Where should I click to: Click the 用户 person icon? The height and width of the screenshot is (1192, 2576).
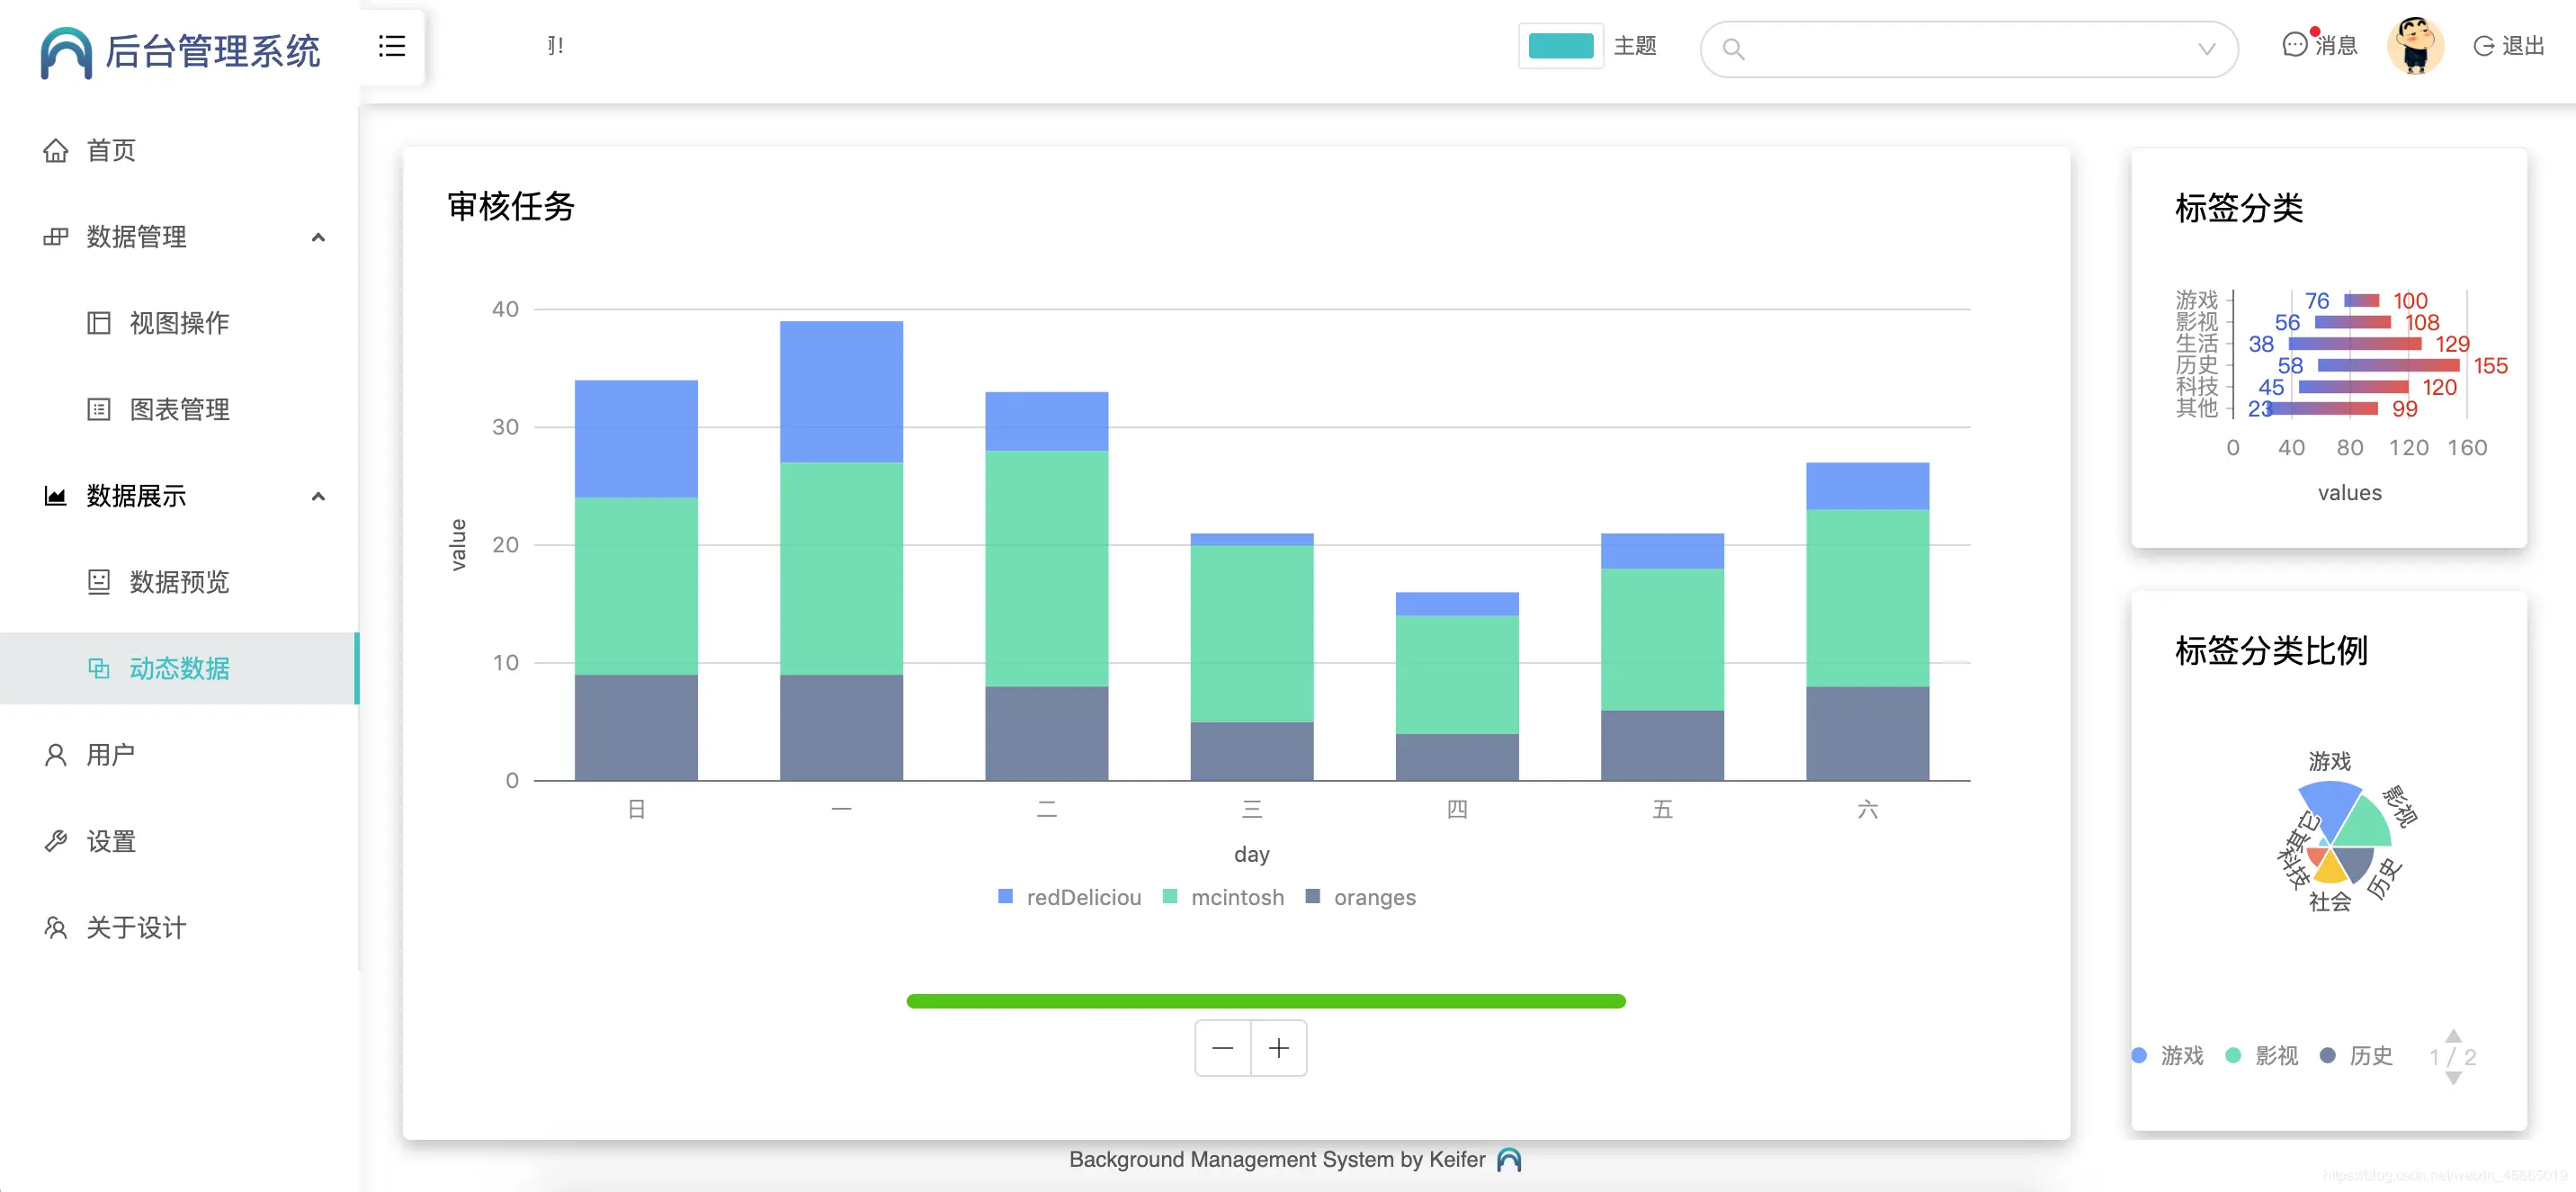pyautogui.click(x=56, y=755)
